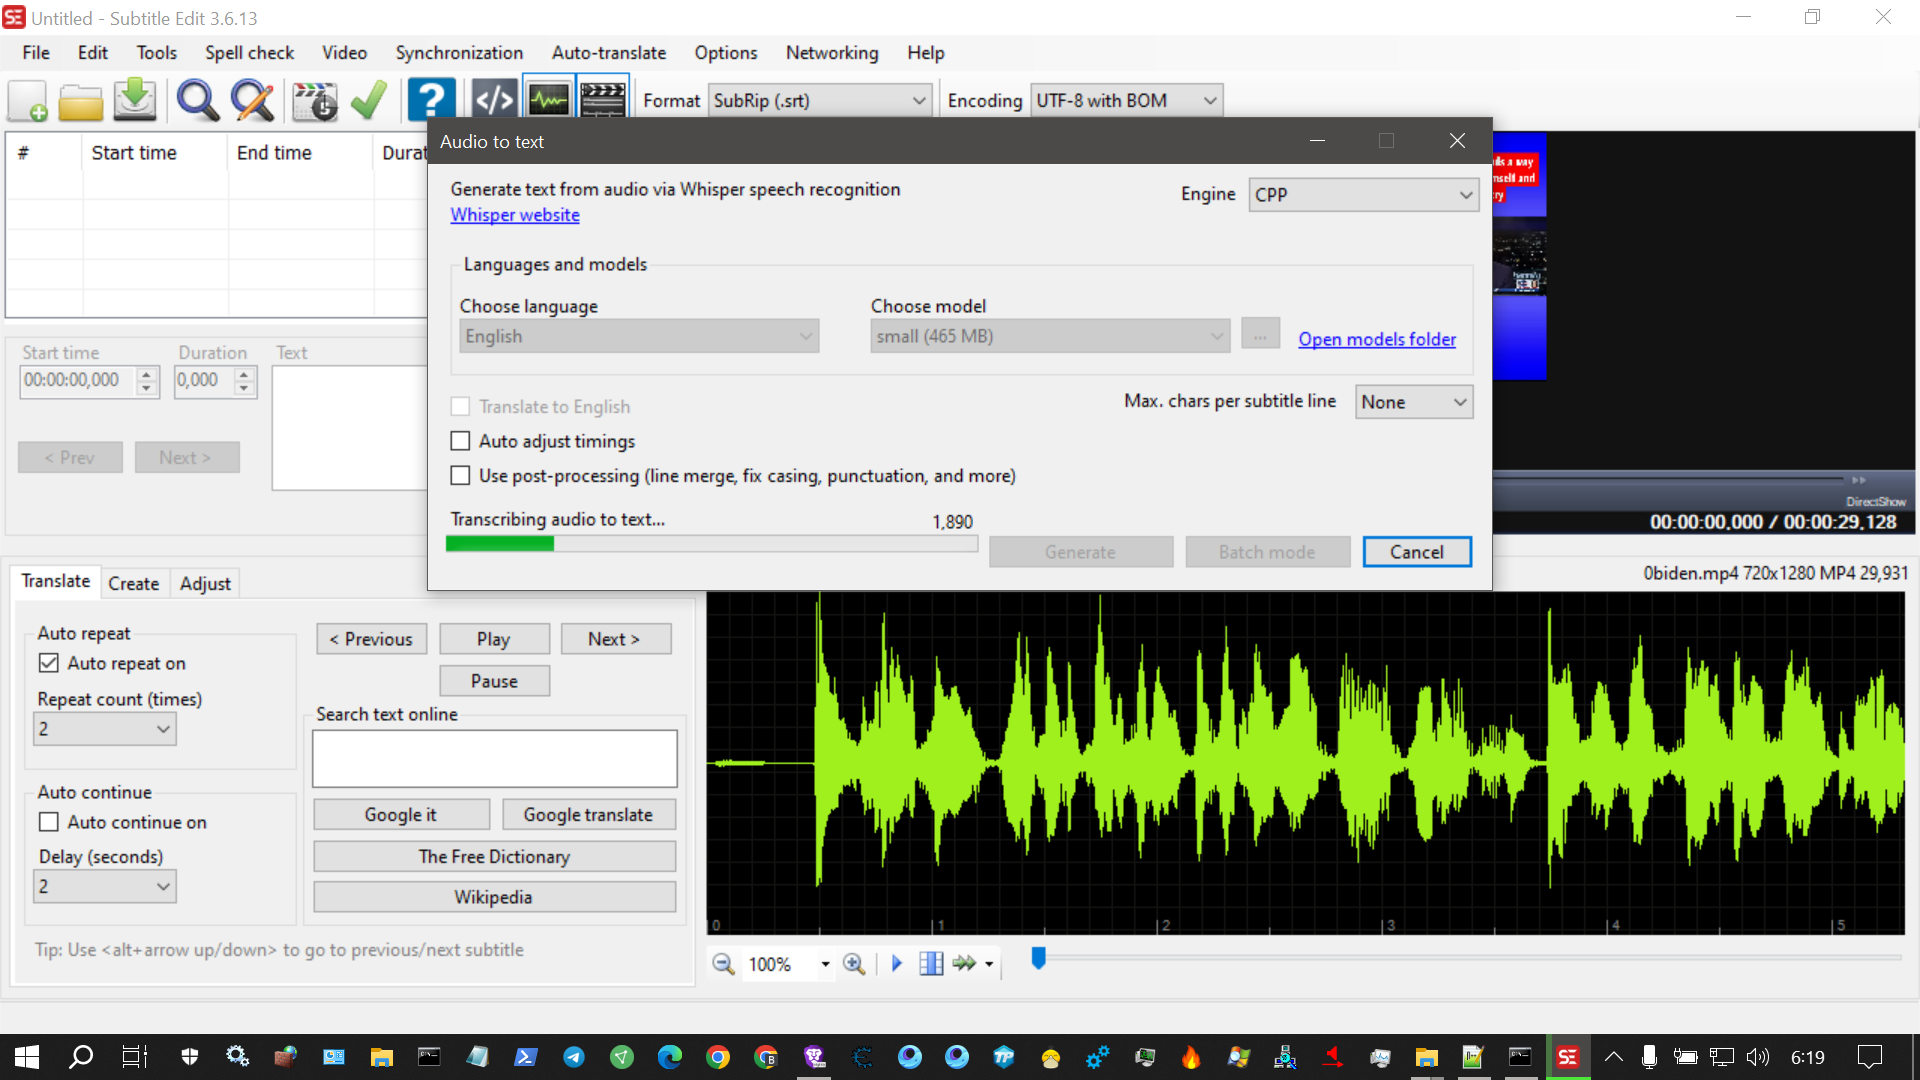
Task: Zoom in on the waveform
Action: pos(854,963)
